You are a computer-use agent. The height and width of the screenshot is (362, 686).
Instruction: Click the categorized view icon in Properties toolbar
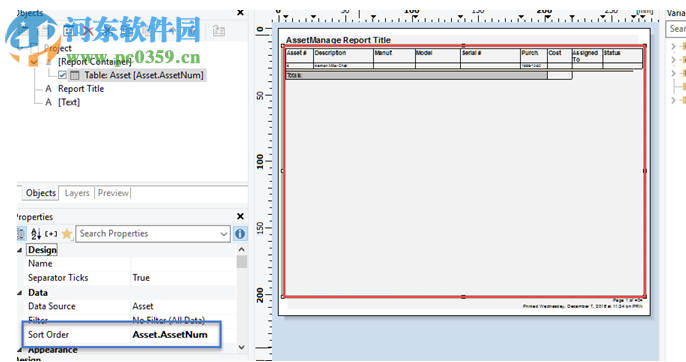click(x=21, y=234)
